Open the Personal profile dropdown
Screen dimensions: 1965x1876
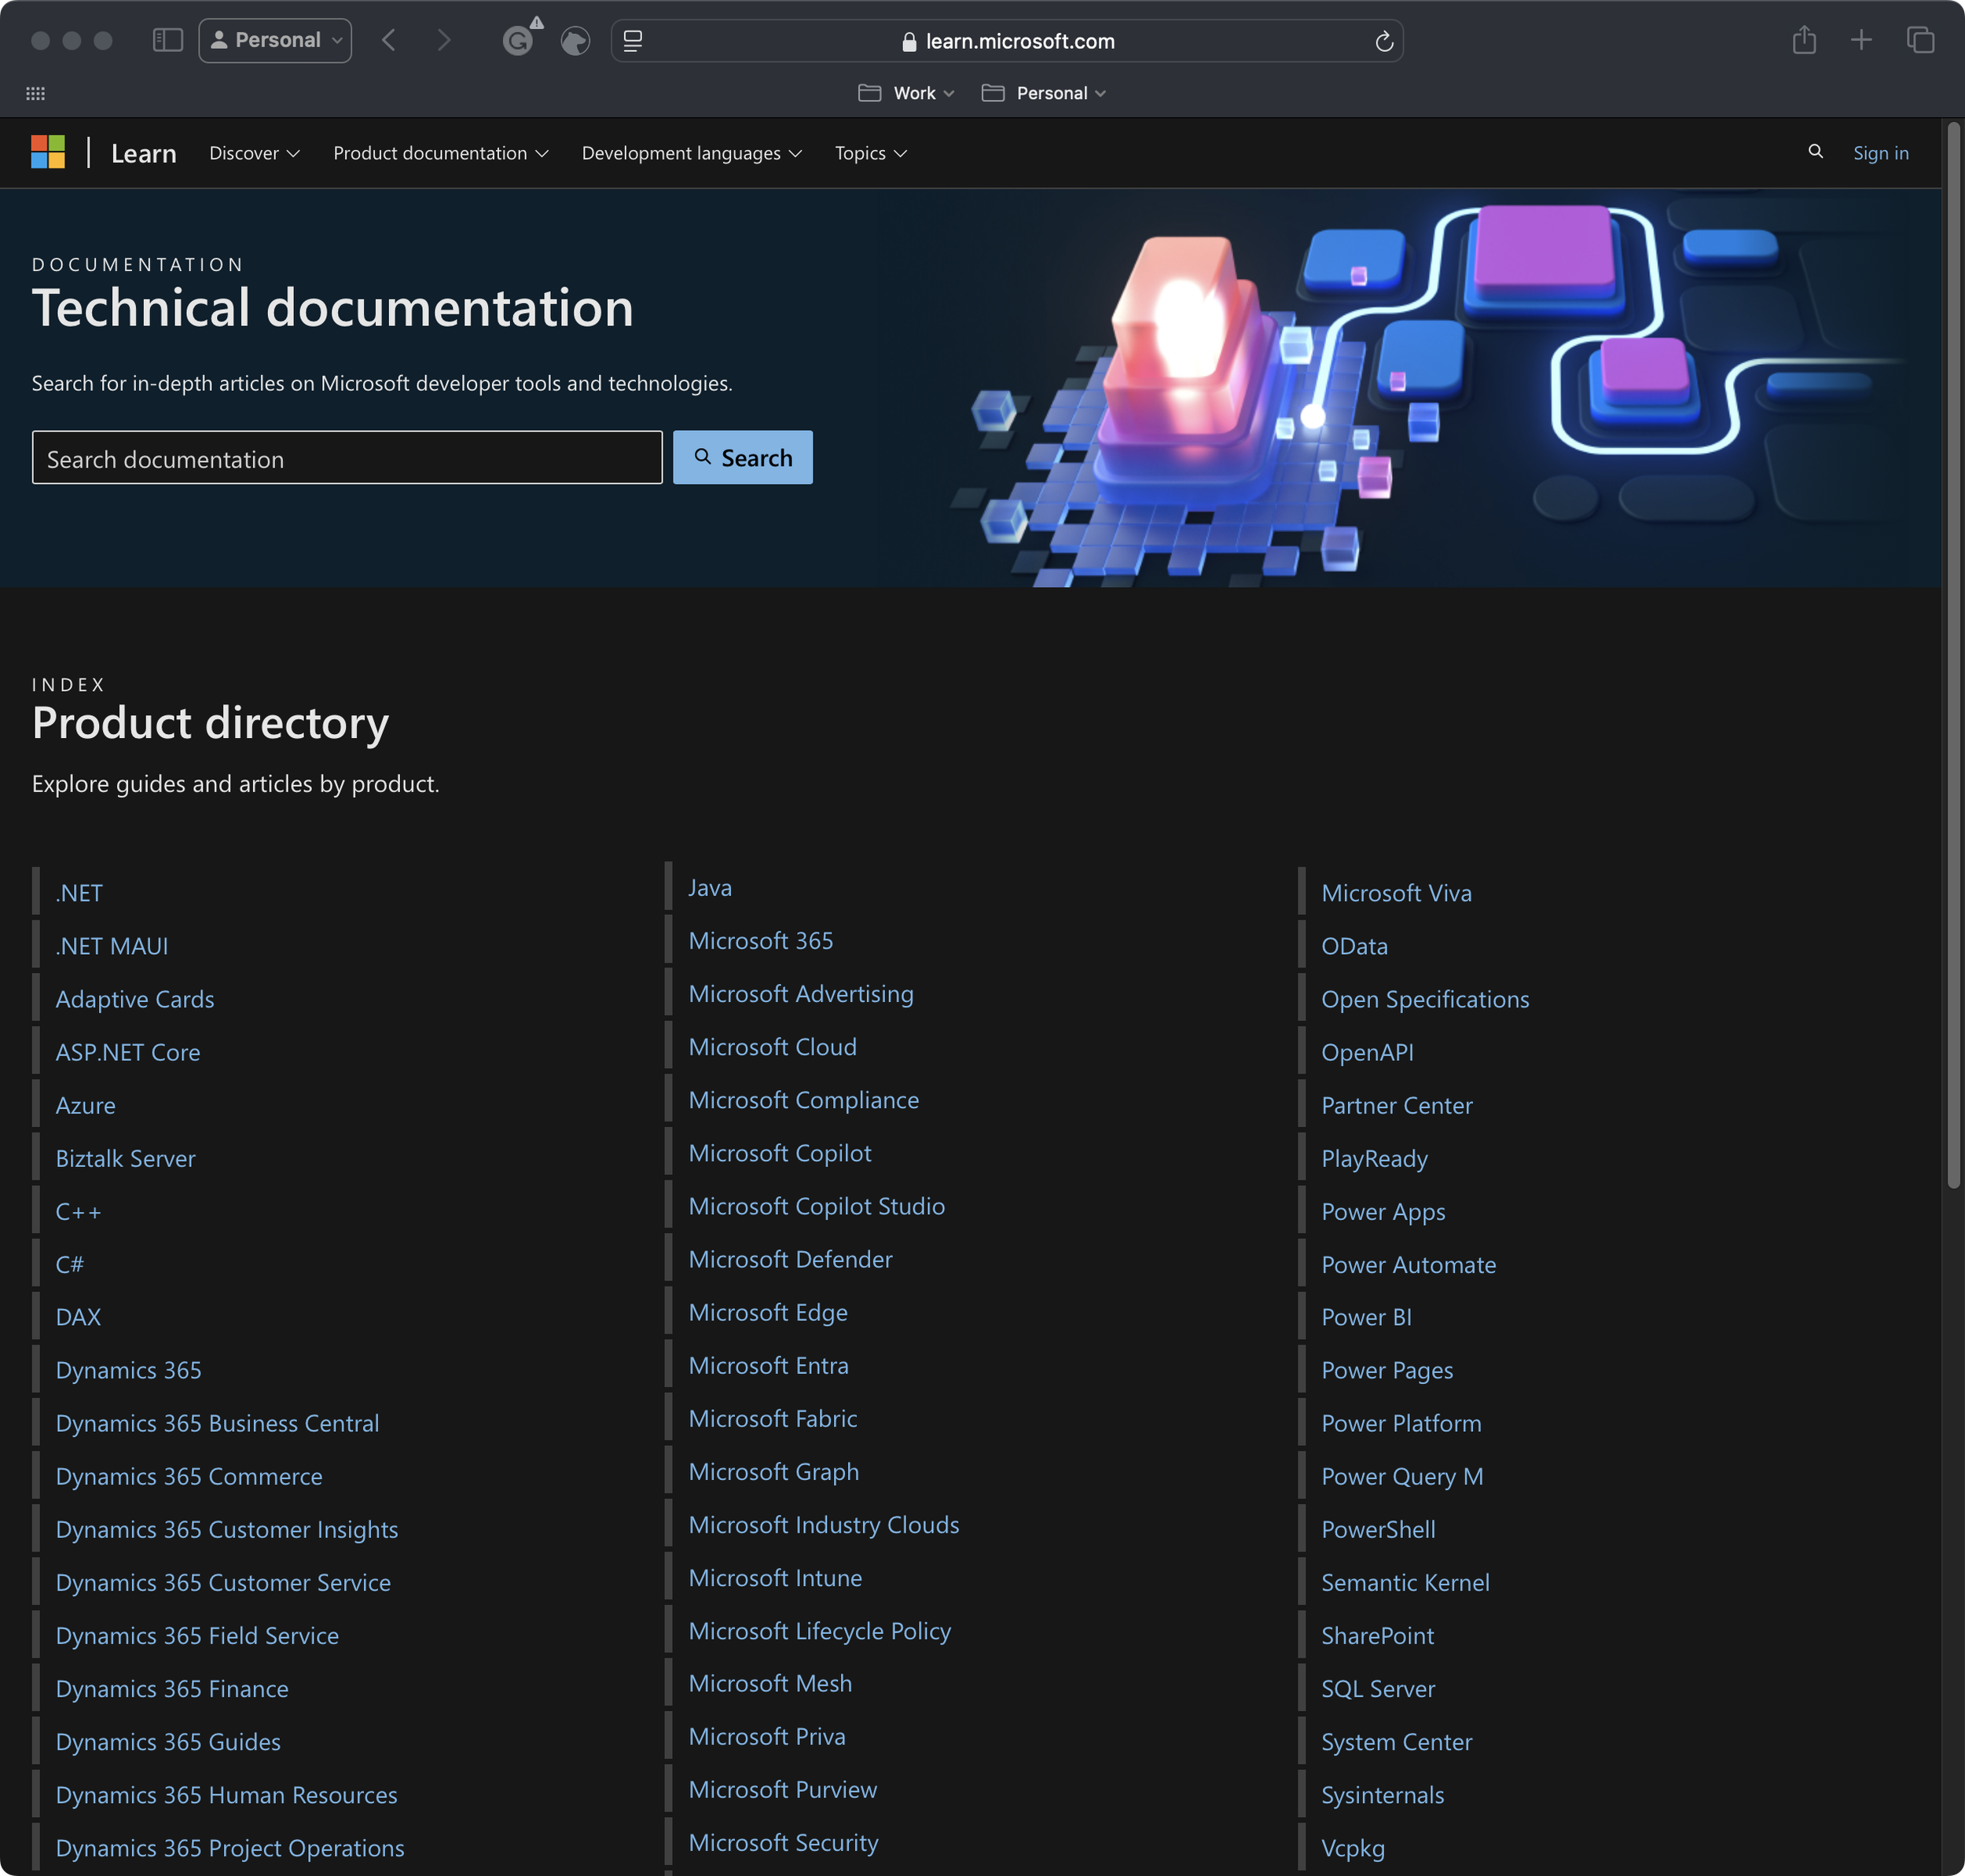[x=275, y=41]
